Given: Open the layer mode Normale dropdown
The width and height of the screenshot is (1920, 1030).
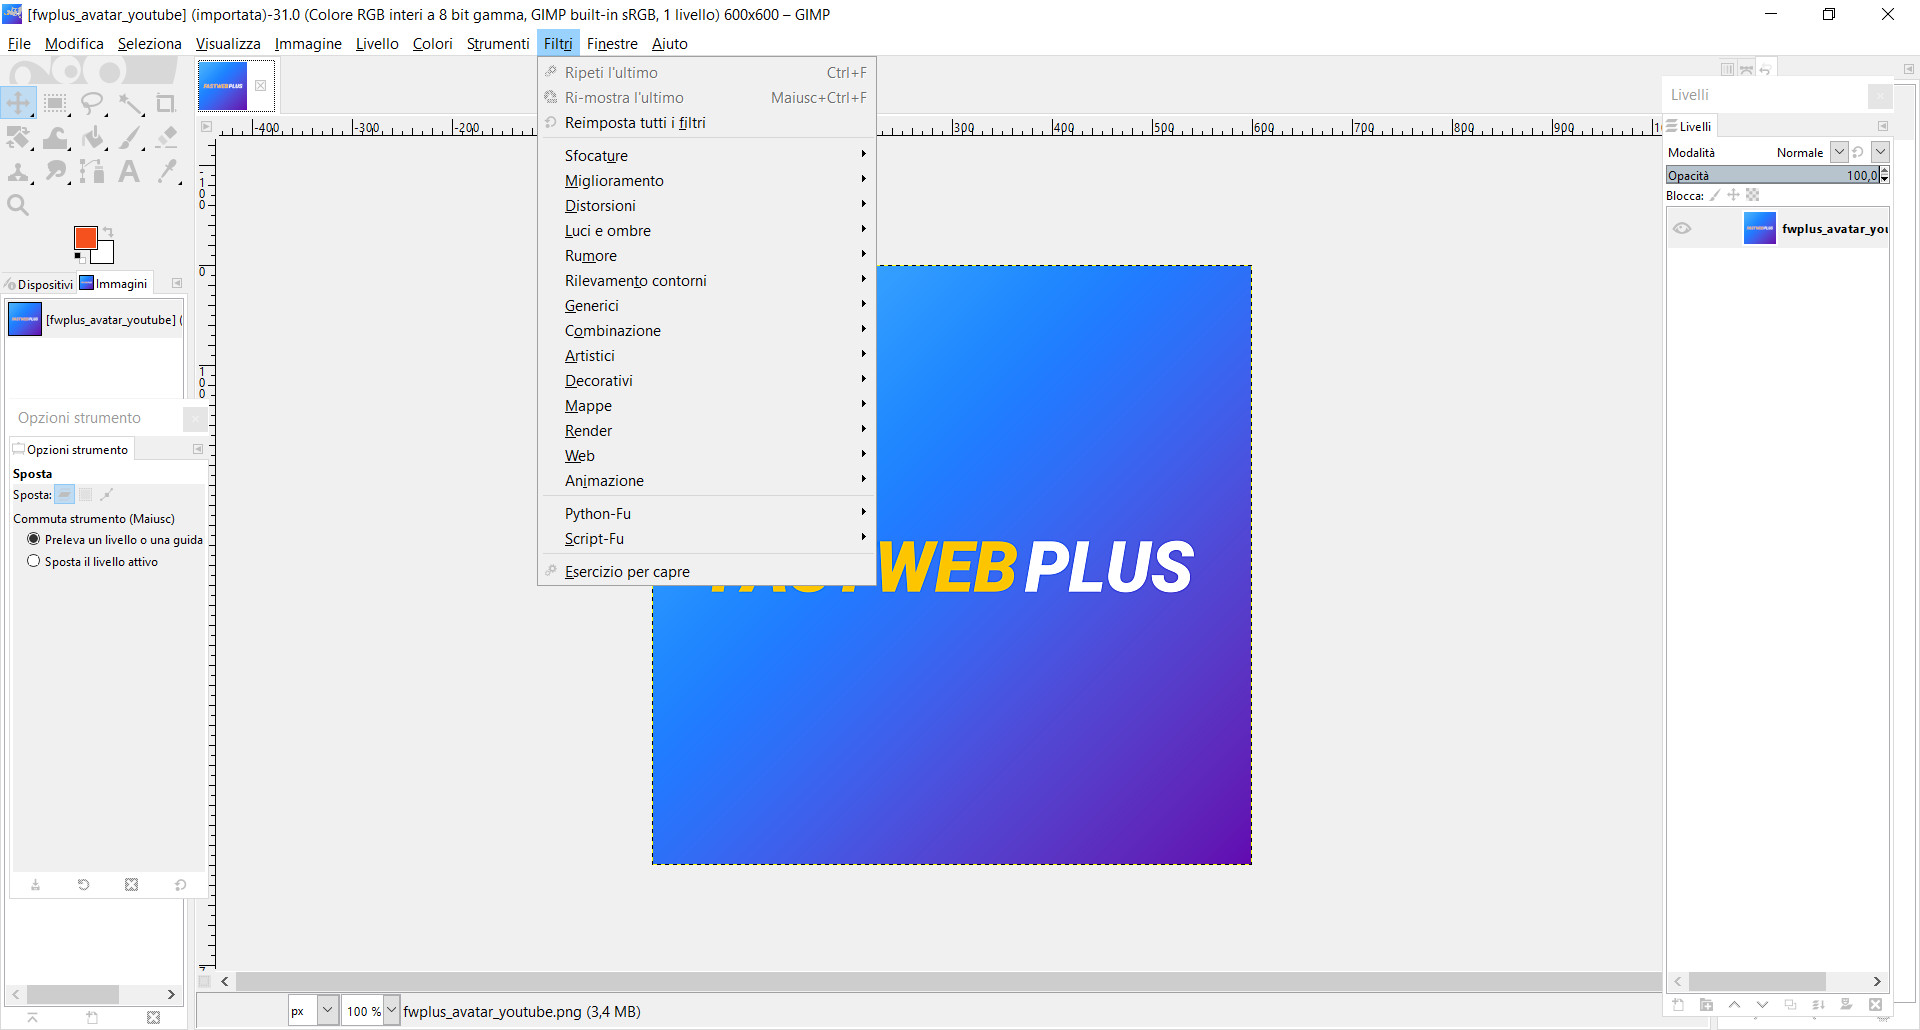Looking at the screenshot, I should point(1838,152).
